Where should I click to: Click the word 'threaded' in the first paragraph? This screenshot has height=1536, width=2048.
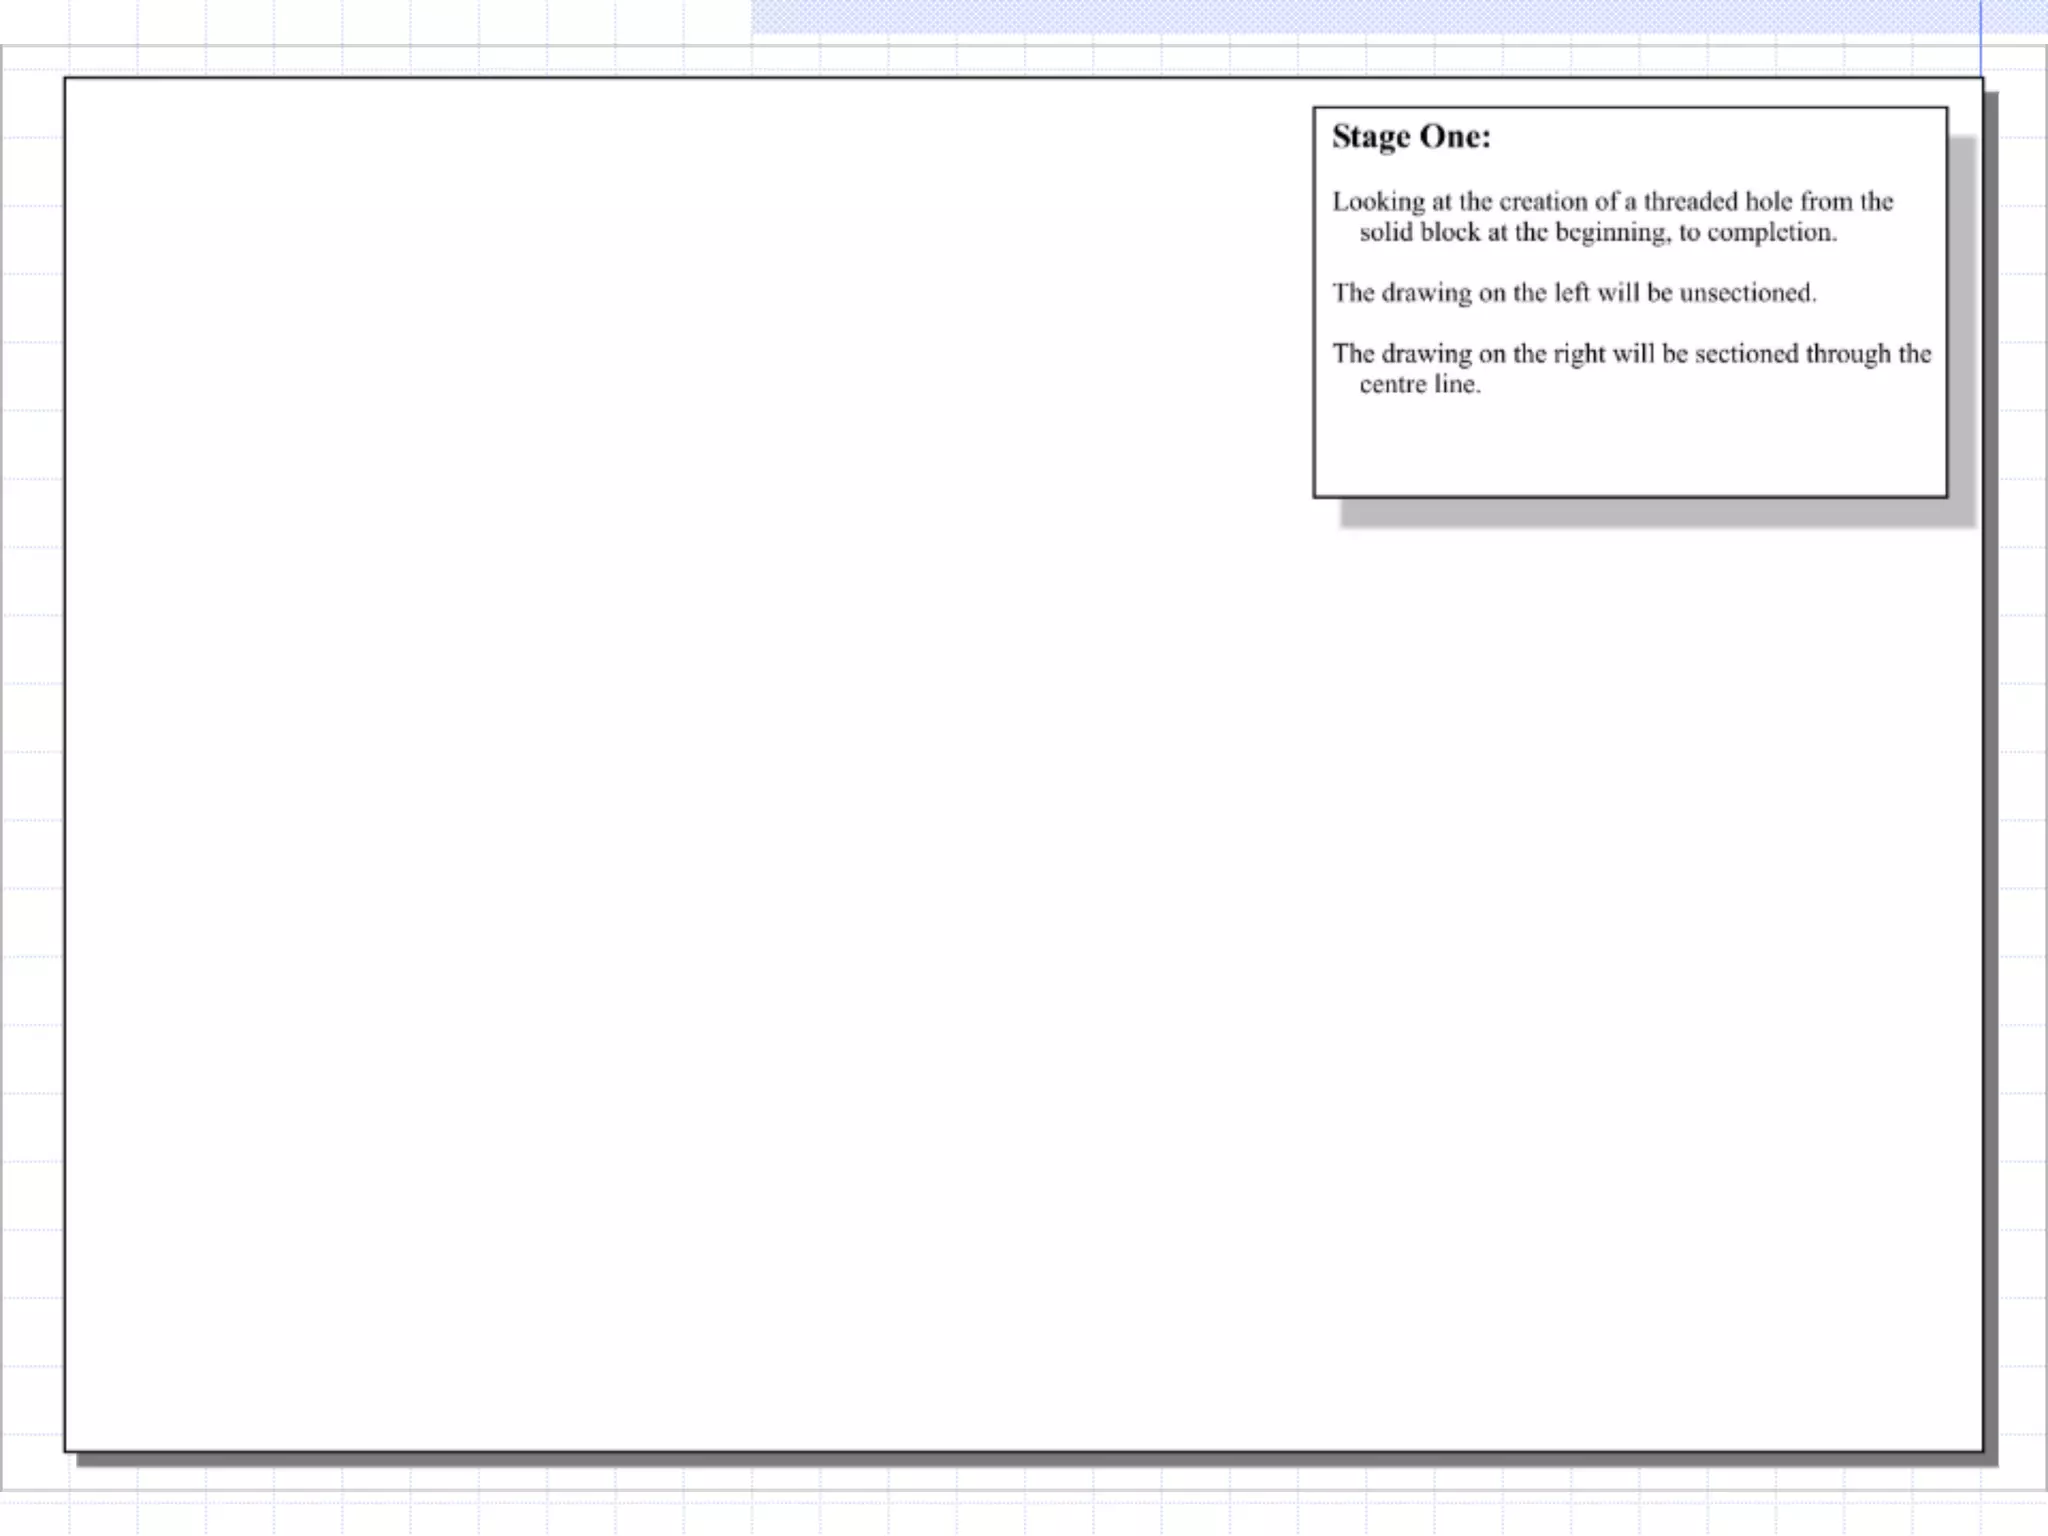(1690, 202)
